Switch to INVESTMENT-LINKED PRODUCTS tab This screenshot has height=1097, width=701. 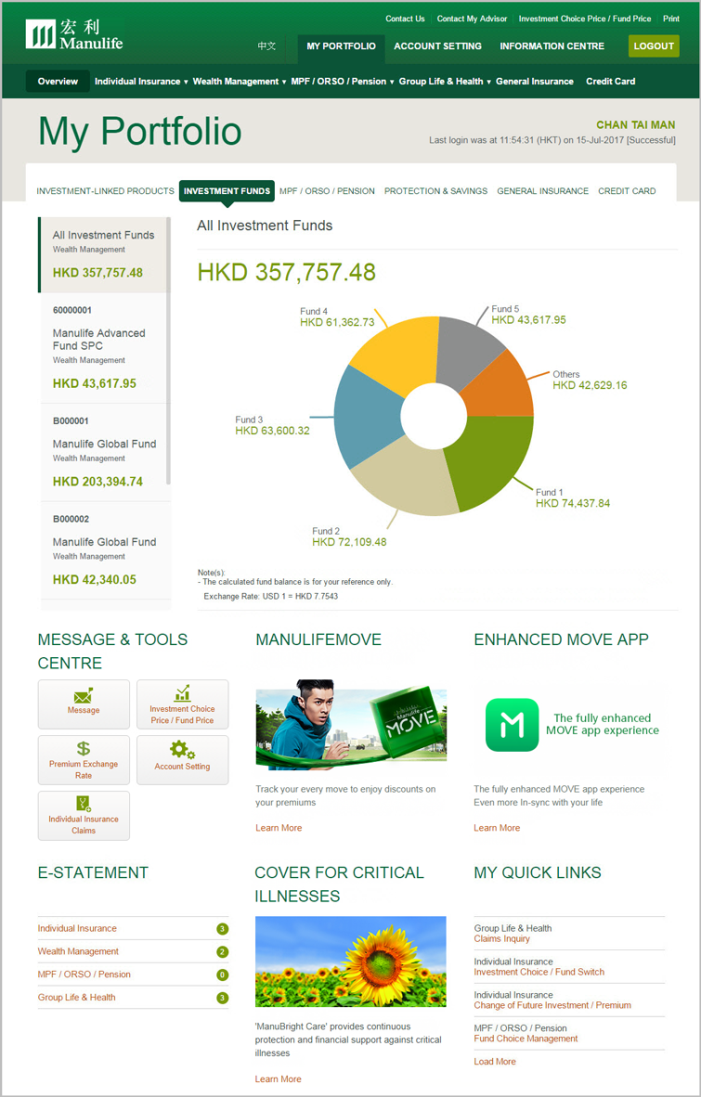[x=105, y=190]
